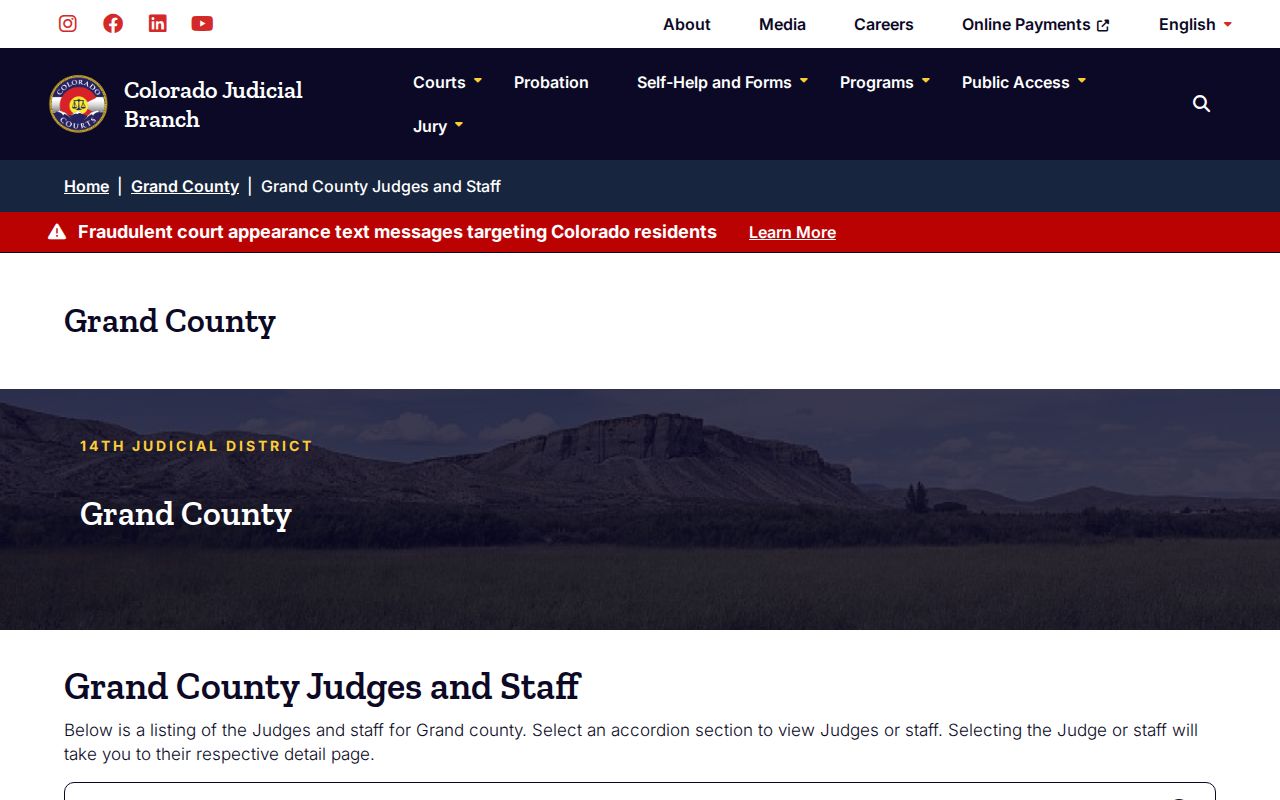This screenshot has height=800, width=1280.
Task: Open the Probation menu item
Action: point(551,82)
